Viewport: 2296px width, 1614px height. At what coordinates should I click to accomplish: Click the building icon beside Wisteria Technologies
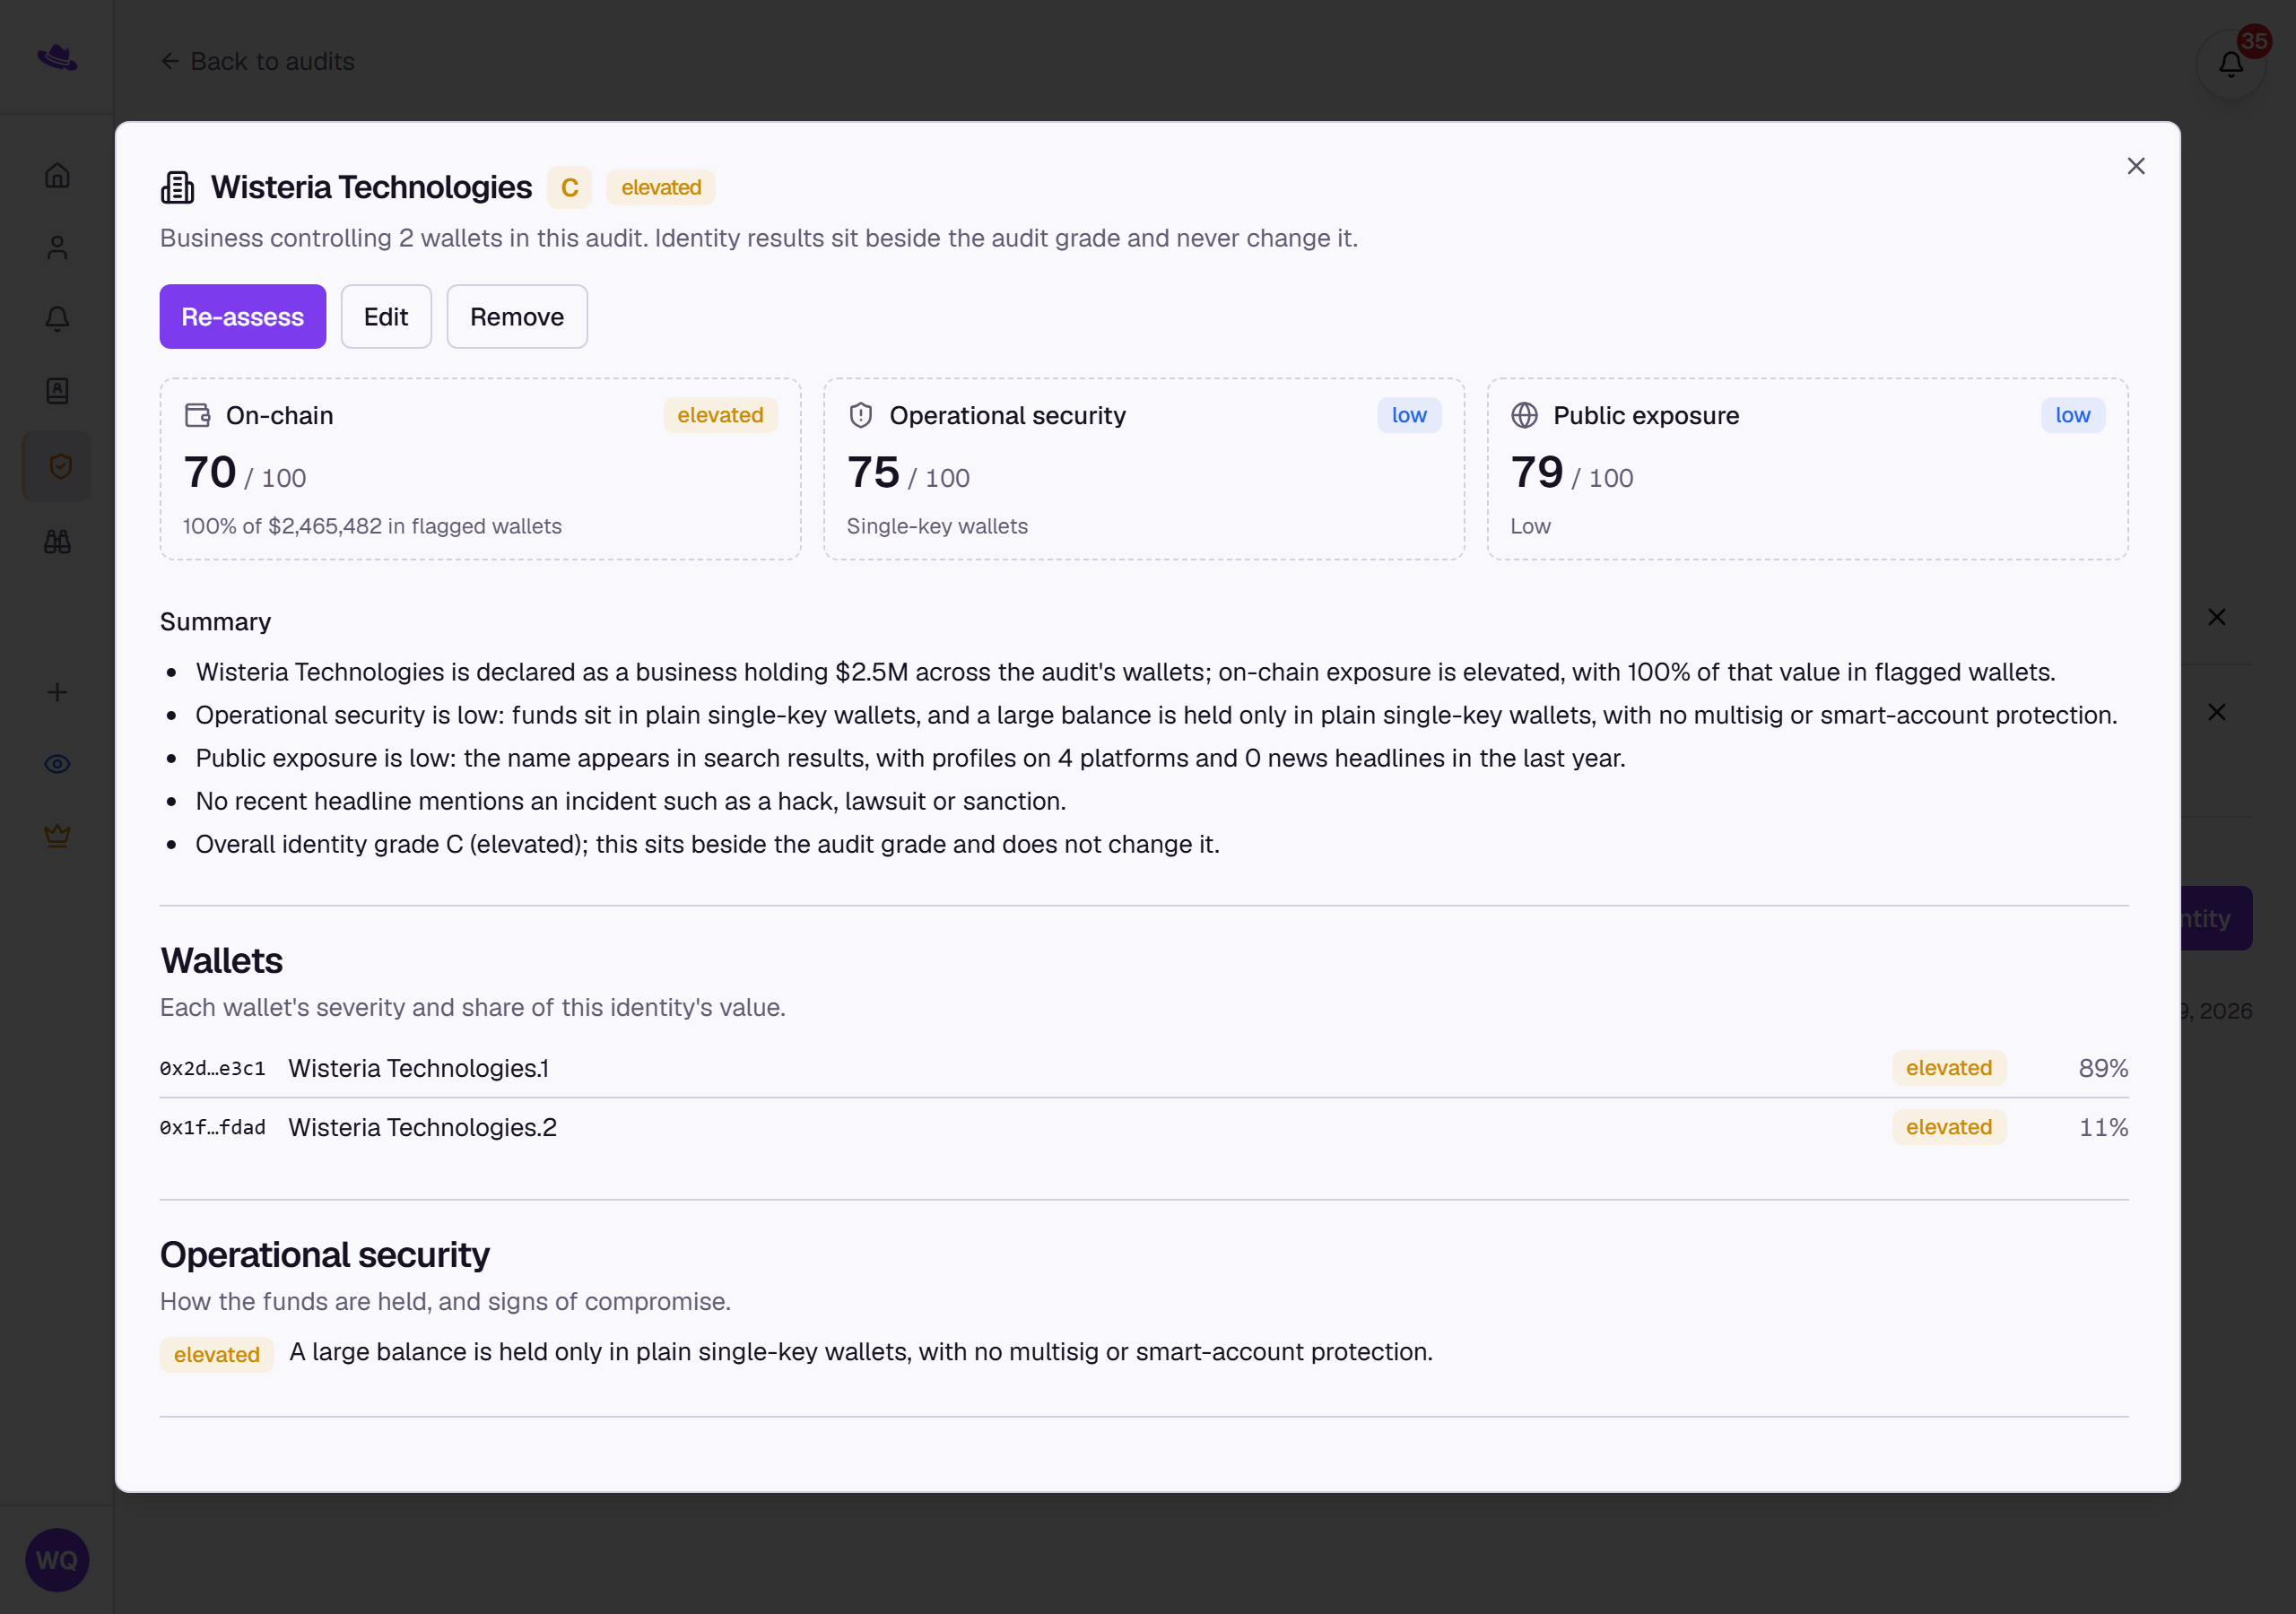click(x=177, y=187)
